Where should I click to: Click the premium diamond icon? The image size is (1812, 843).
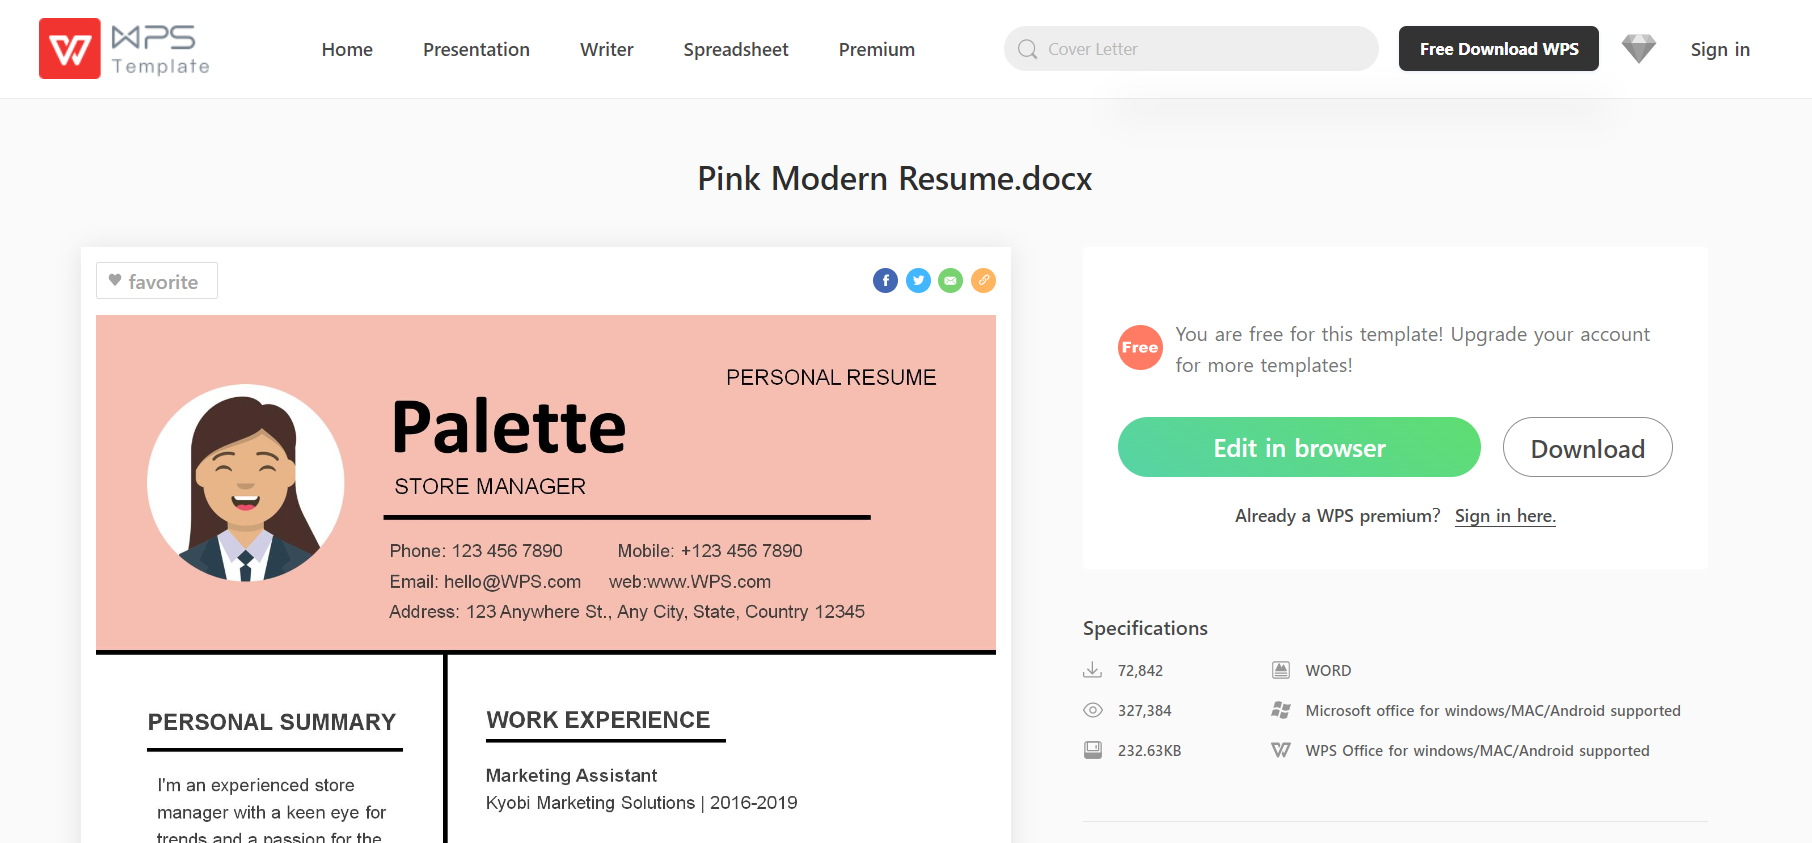[1639, 48]
